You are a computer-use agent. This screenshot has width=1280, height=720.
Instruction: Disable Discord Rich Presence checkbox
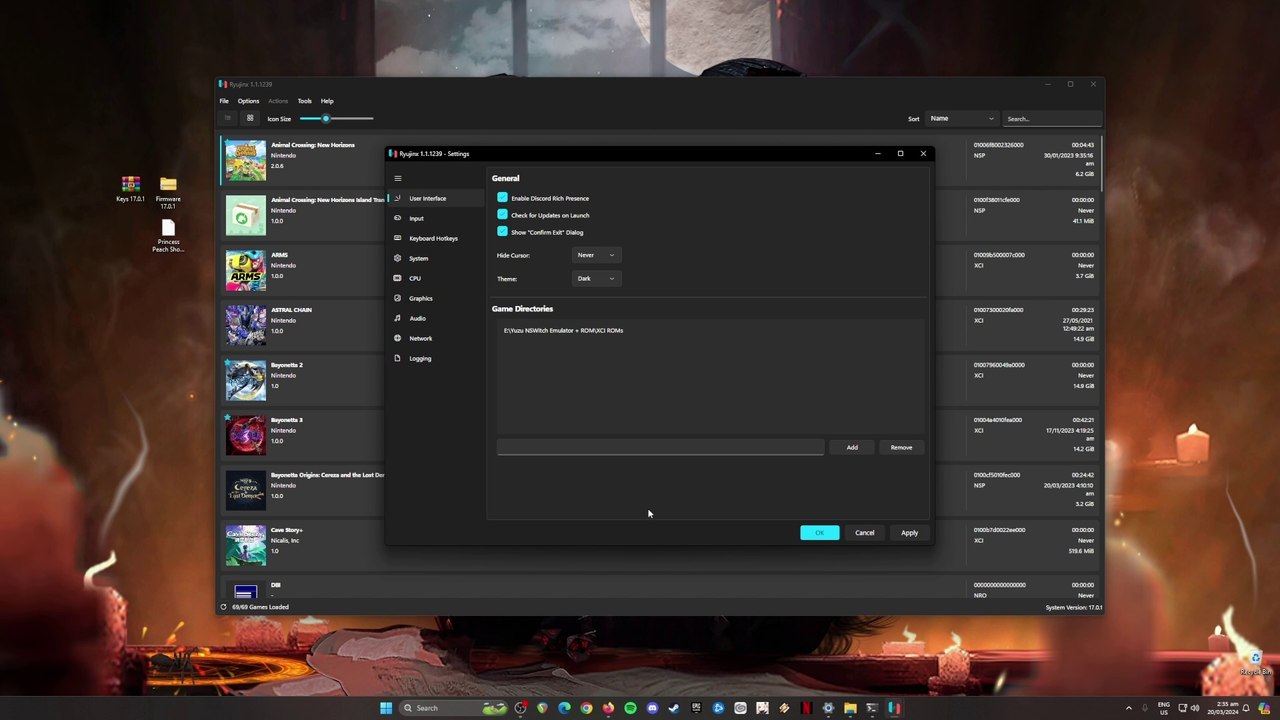[x=502, y=198]
